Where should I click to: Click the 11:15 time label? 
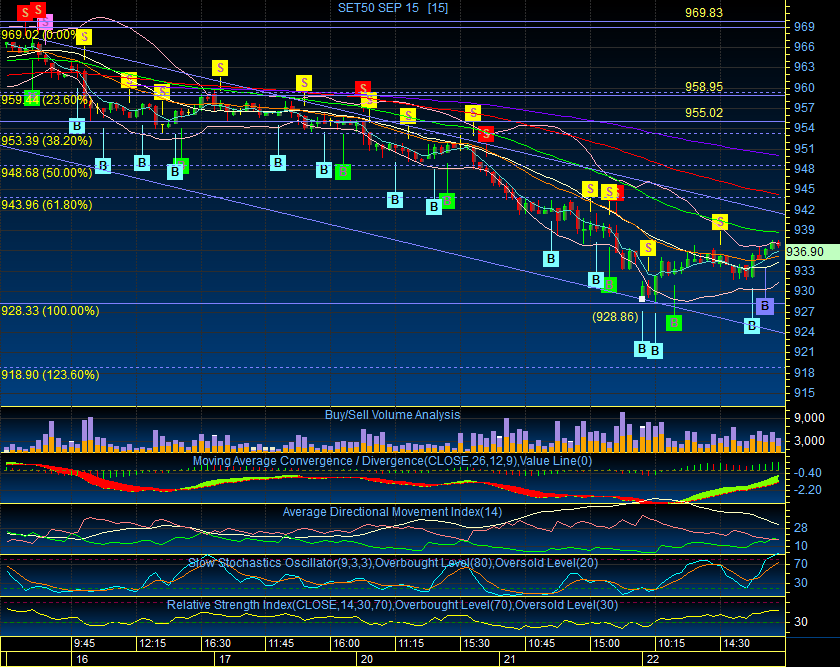click(x=411, y=643)
